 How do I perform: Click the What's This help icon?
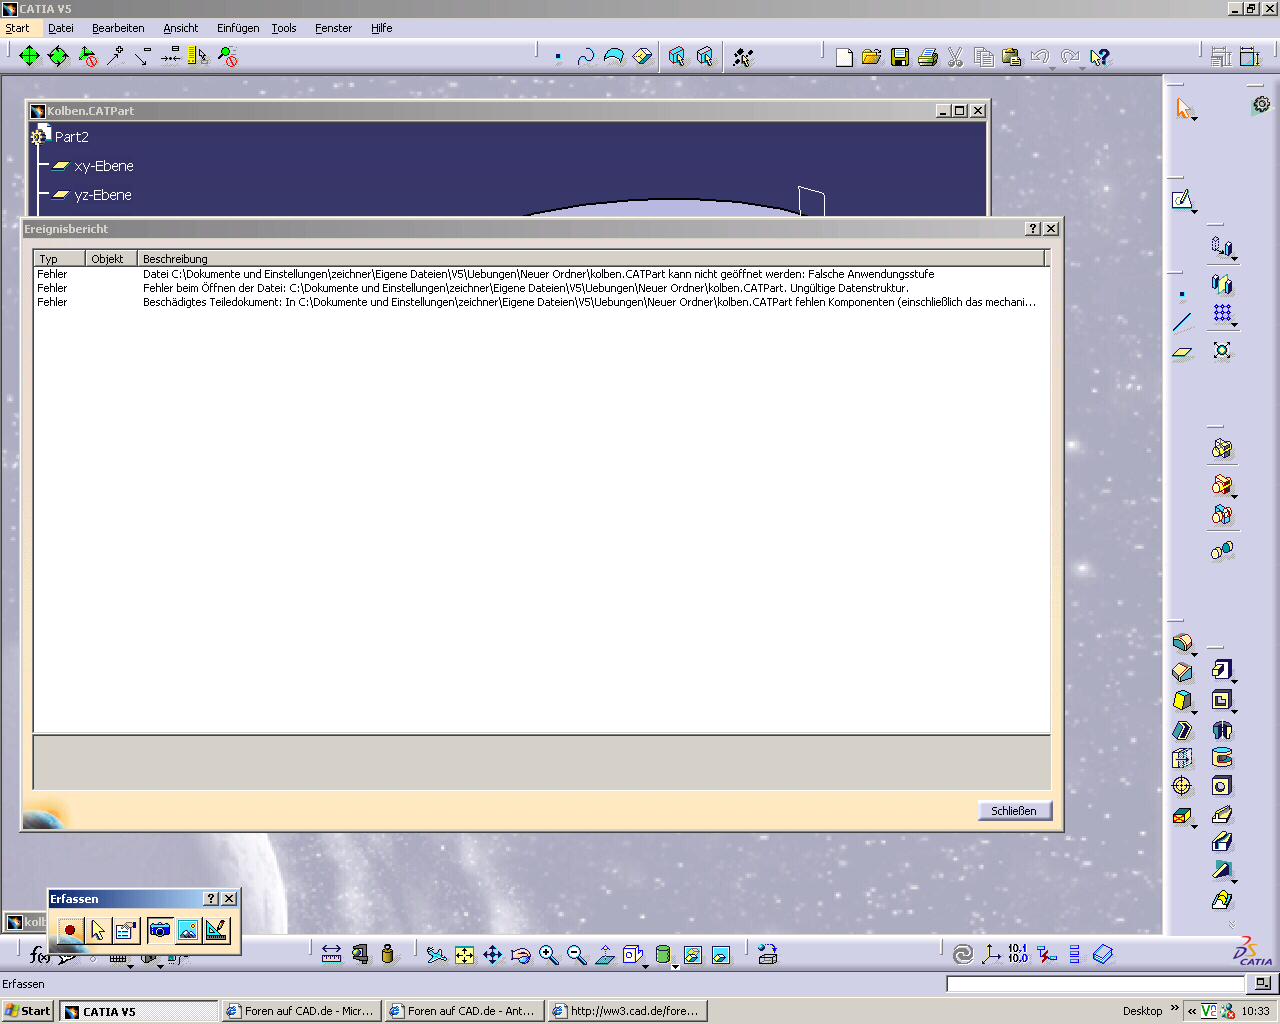click(x=1100, y=57)
